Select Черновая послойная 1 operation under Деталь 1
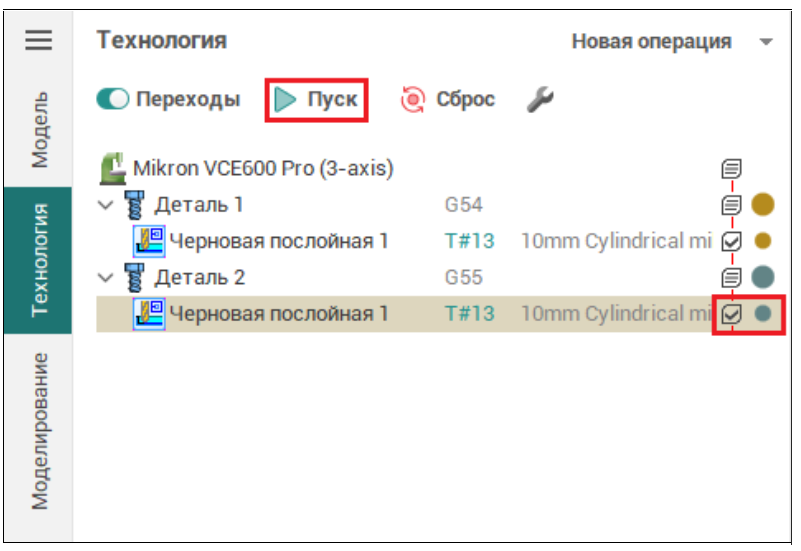The width and height of the screenshot is (801, 551). tap(278, 241)
